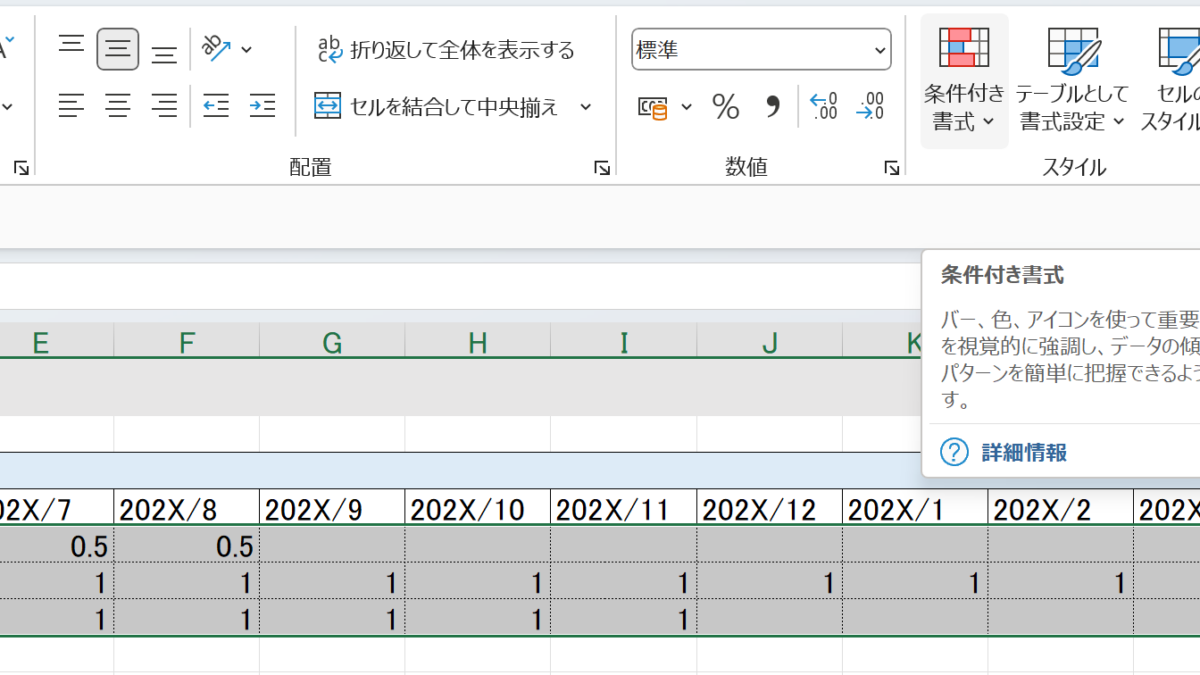Screen dimensions: 1200x675
Task: Apply comma style number format
Action: pos(772,106)
